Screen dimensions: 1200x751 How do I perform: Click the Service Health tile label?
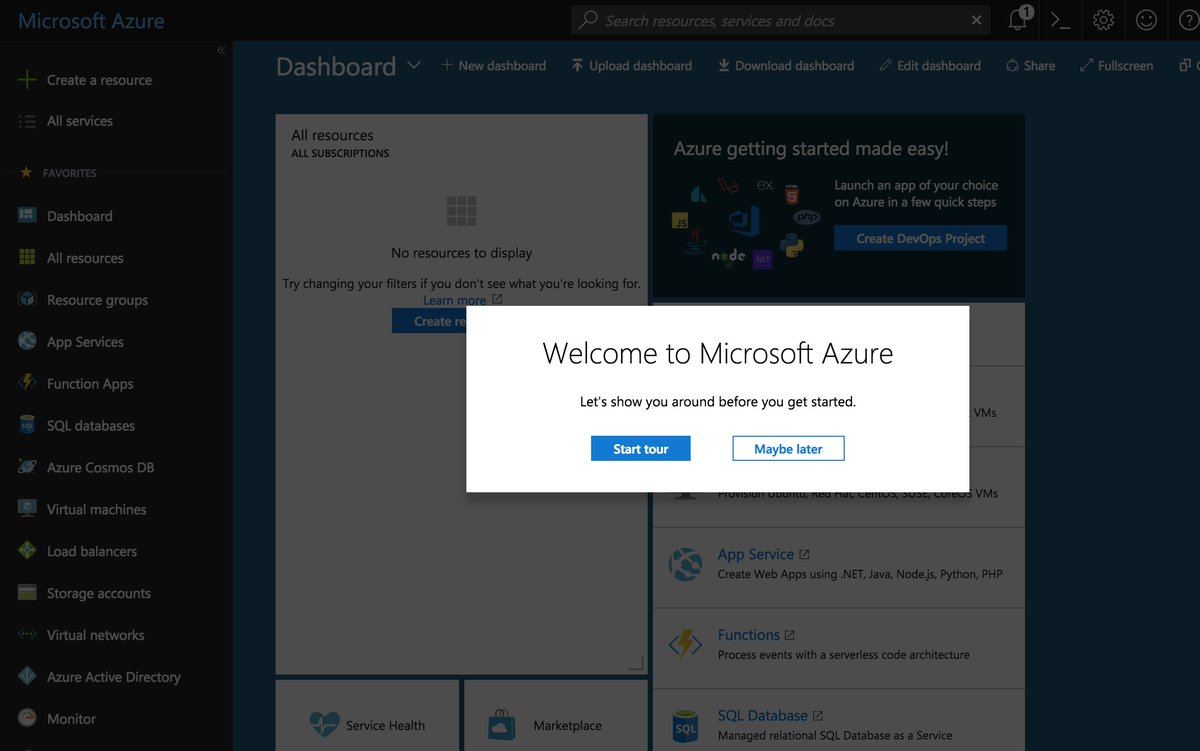pos(385,726)
